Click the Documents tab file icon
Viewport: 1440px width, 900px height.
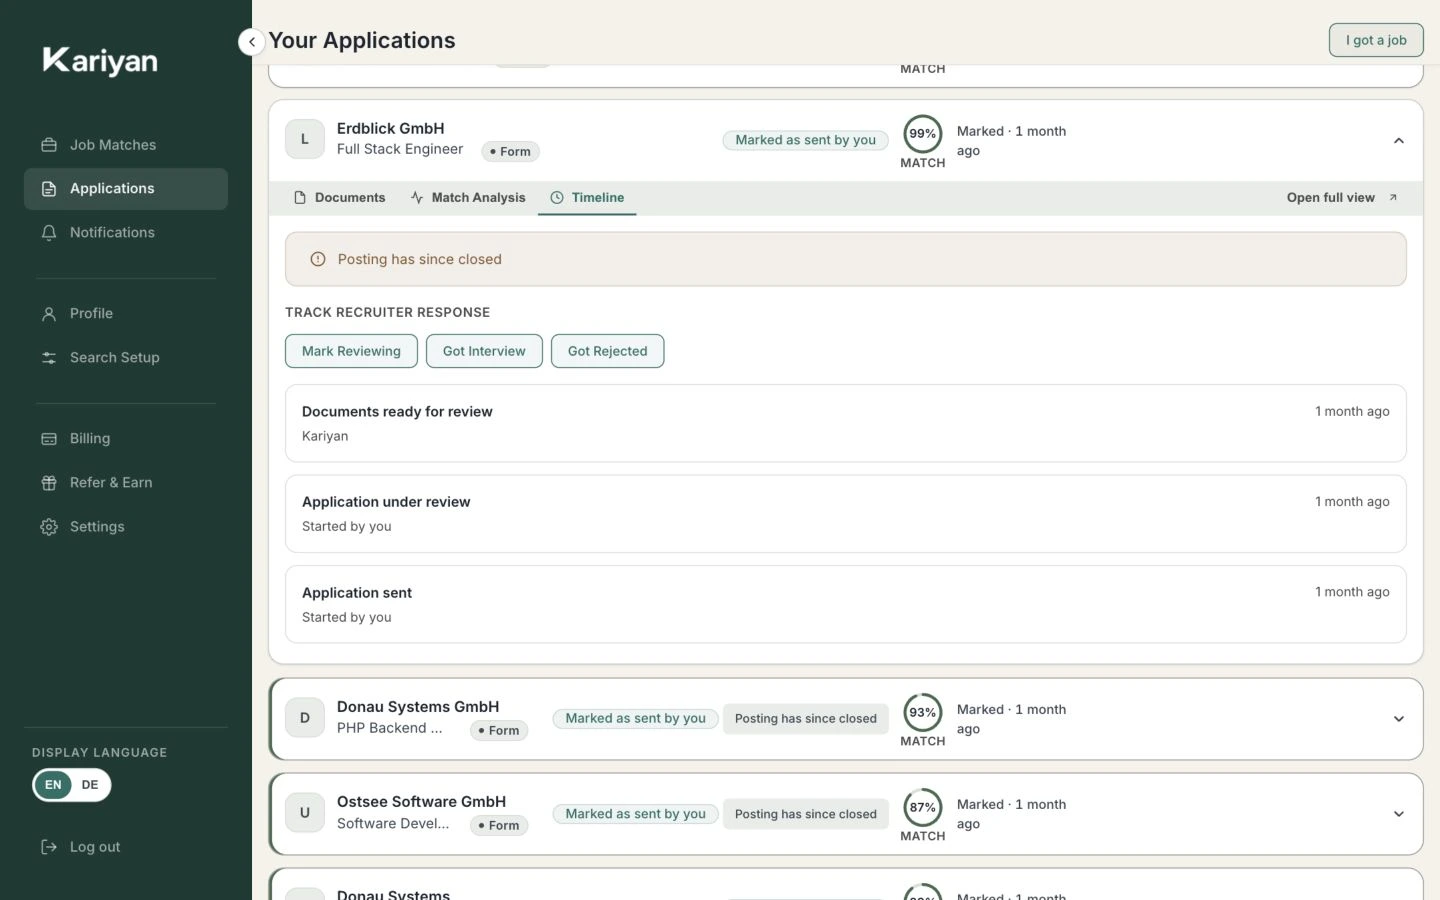[300, 198]
